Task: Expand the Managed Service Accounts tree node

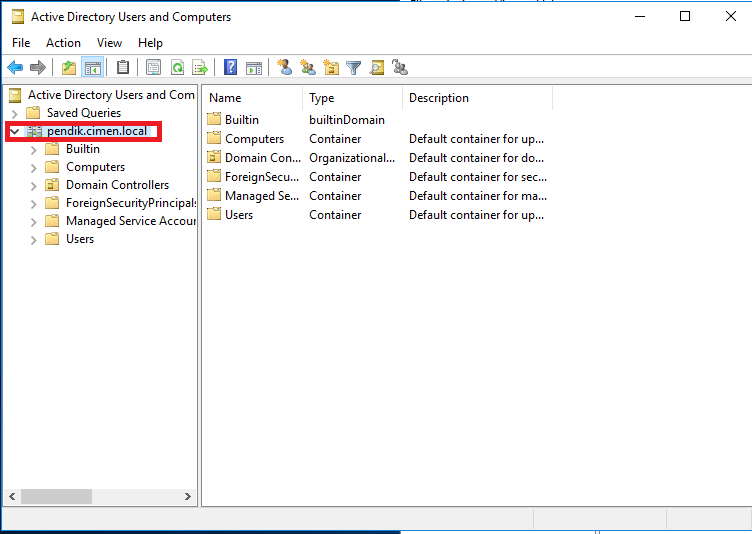Action: pos(34,222)
